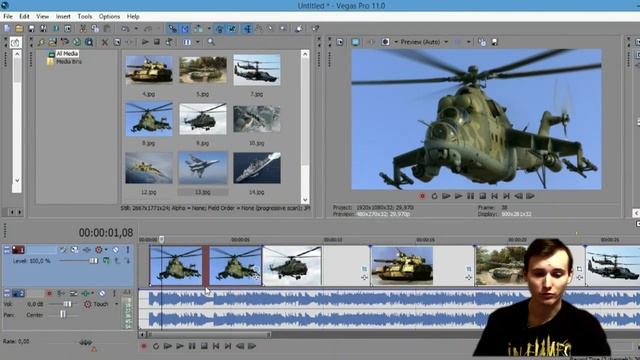Open video track automation settings dropdown
The width and height of the screenshot is (640, 360).
(106, 249)
